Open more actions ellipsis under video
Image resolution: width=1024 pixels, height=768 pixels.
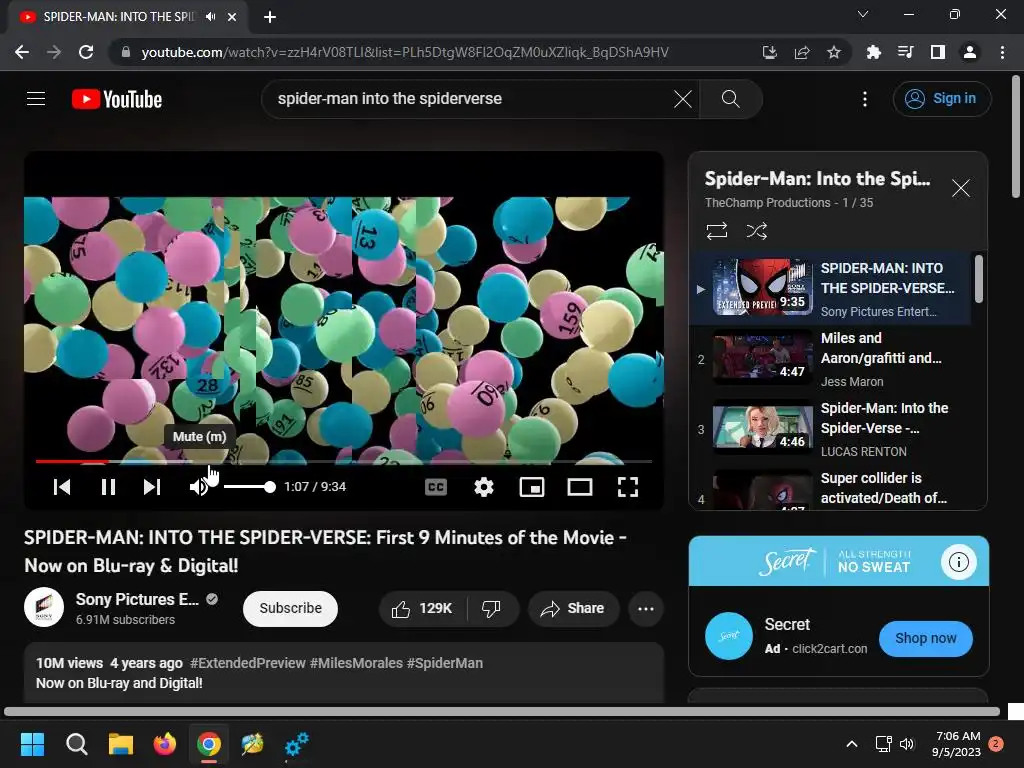[x=646, y=609]
